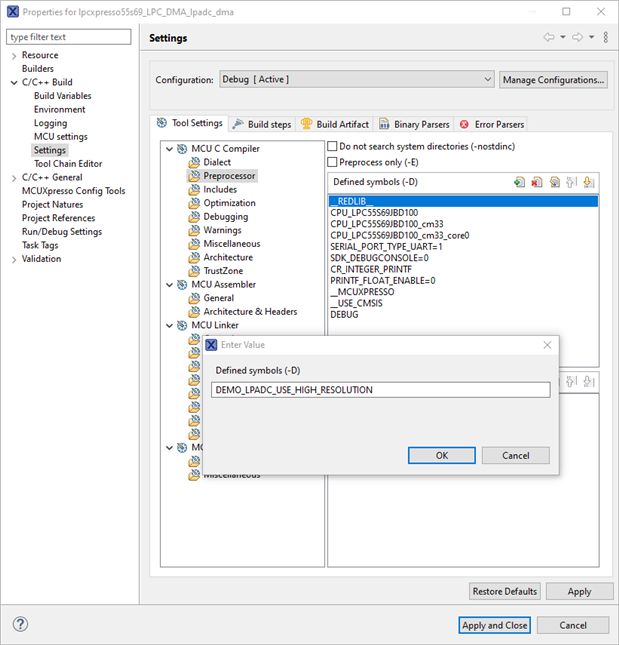Select the SDK_DEBUGCONSOLE=0 symbol
The height and width of the screenshot is (645, 619).
pos(379,258)
